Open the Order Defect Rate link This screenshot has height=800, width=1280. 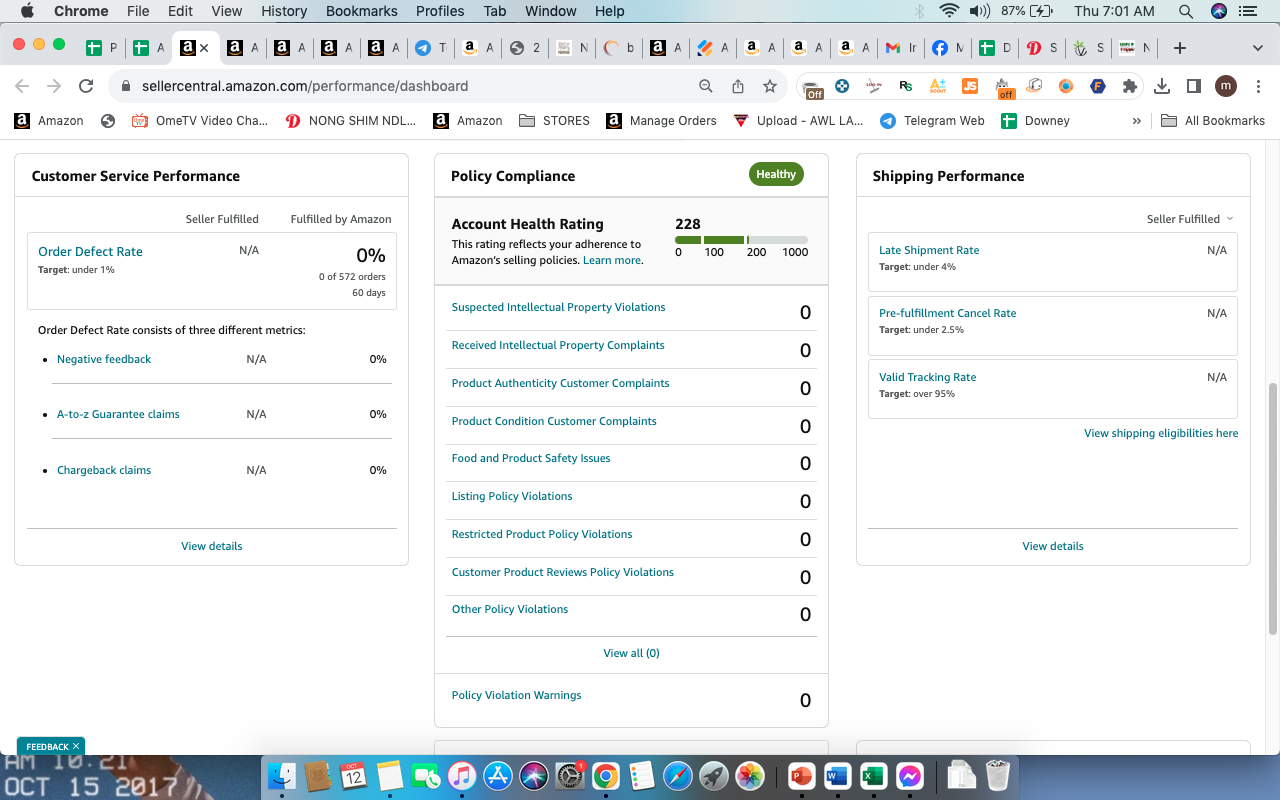[x=90, y=252]
